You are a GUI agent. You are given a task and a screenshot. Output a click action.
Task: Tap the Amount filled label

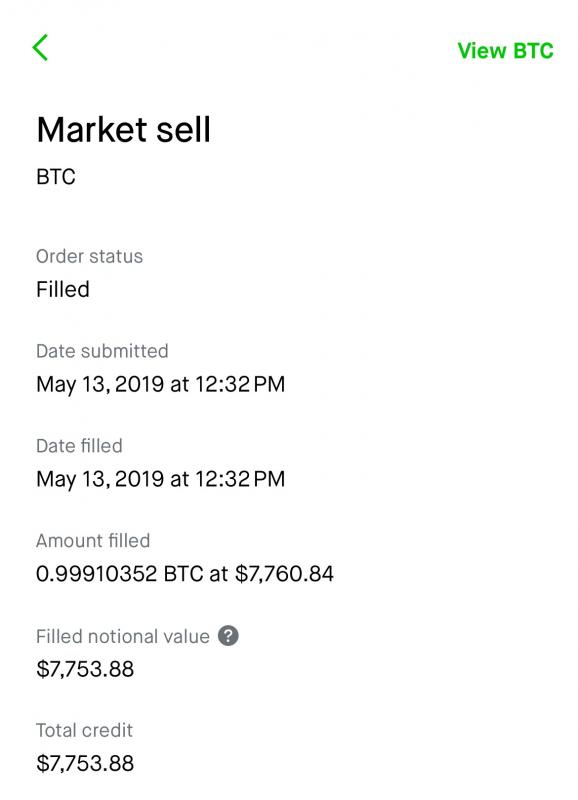[x=93, y=541]
